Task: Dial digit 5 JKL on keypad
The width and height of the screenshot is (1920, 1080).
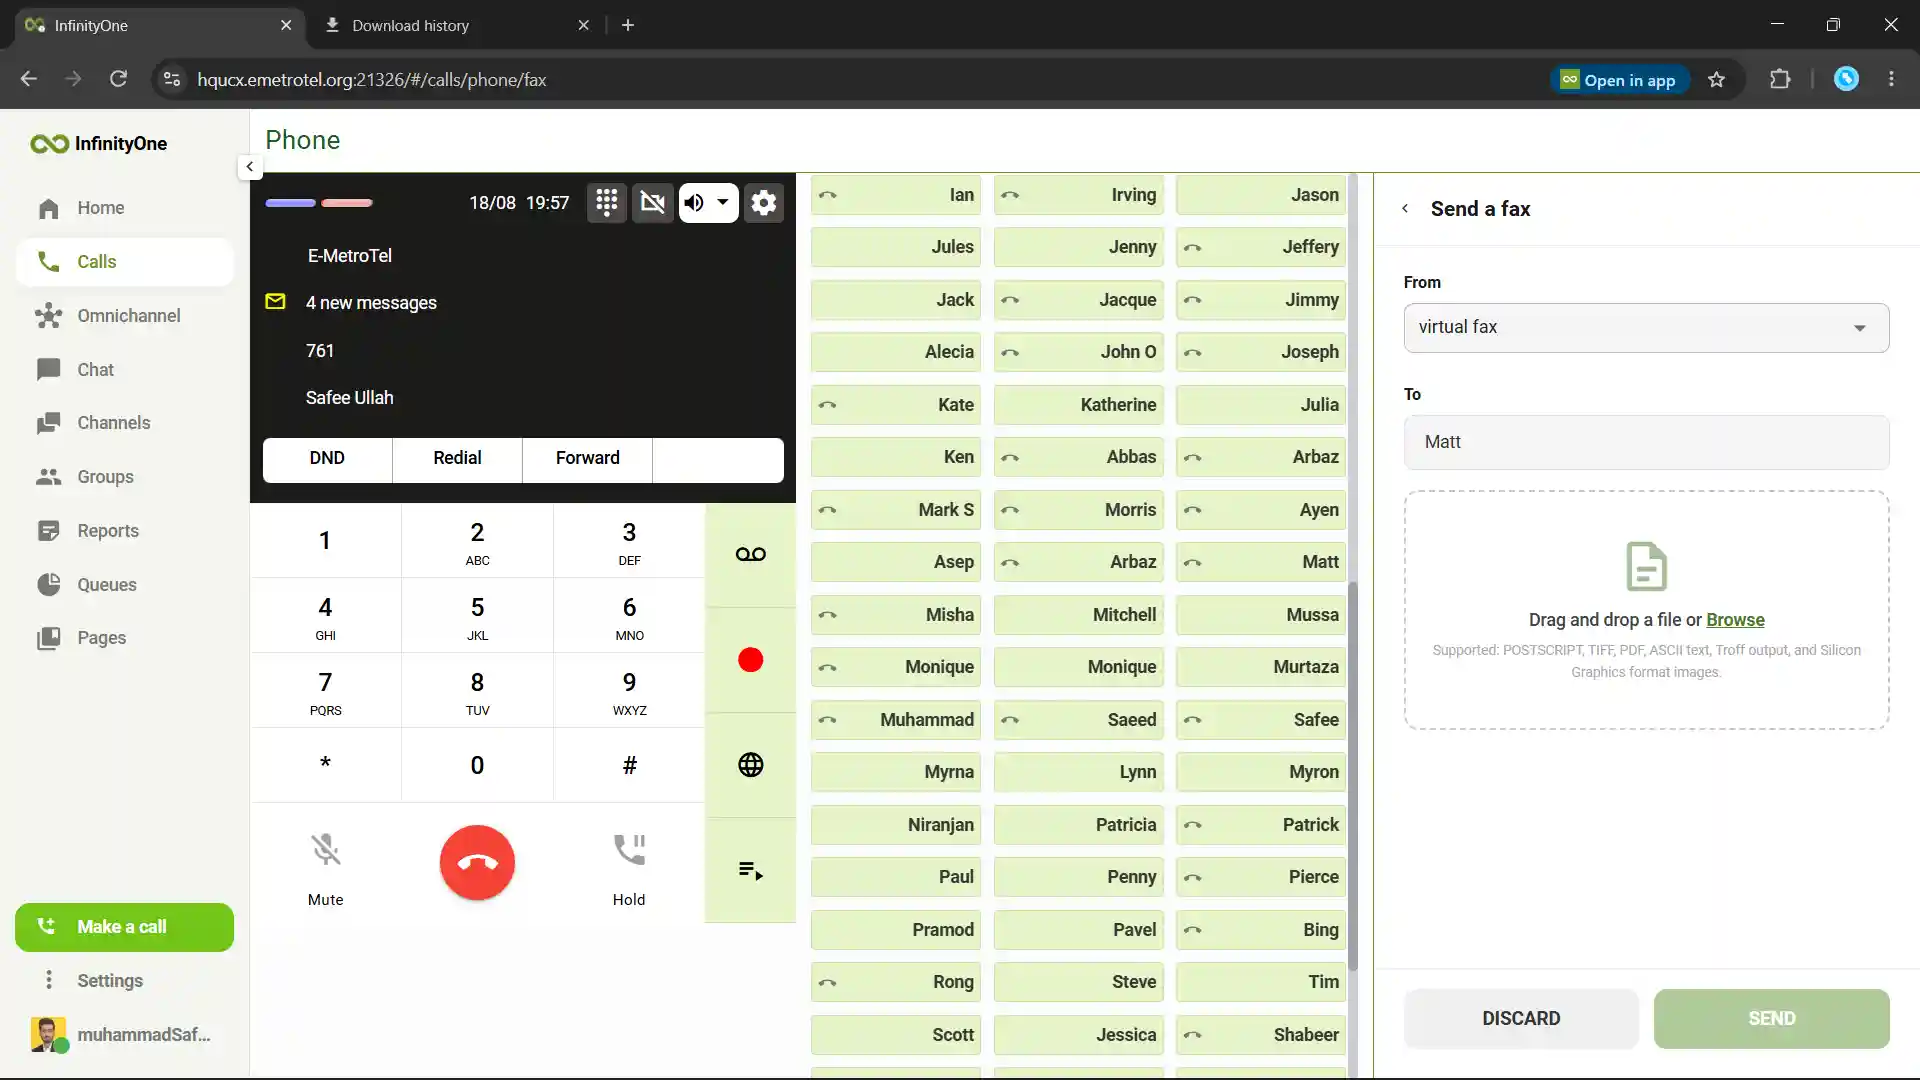Action: [477, 616]
